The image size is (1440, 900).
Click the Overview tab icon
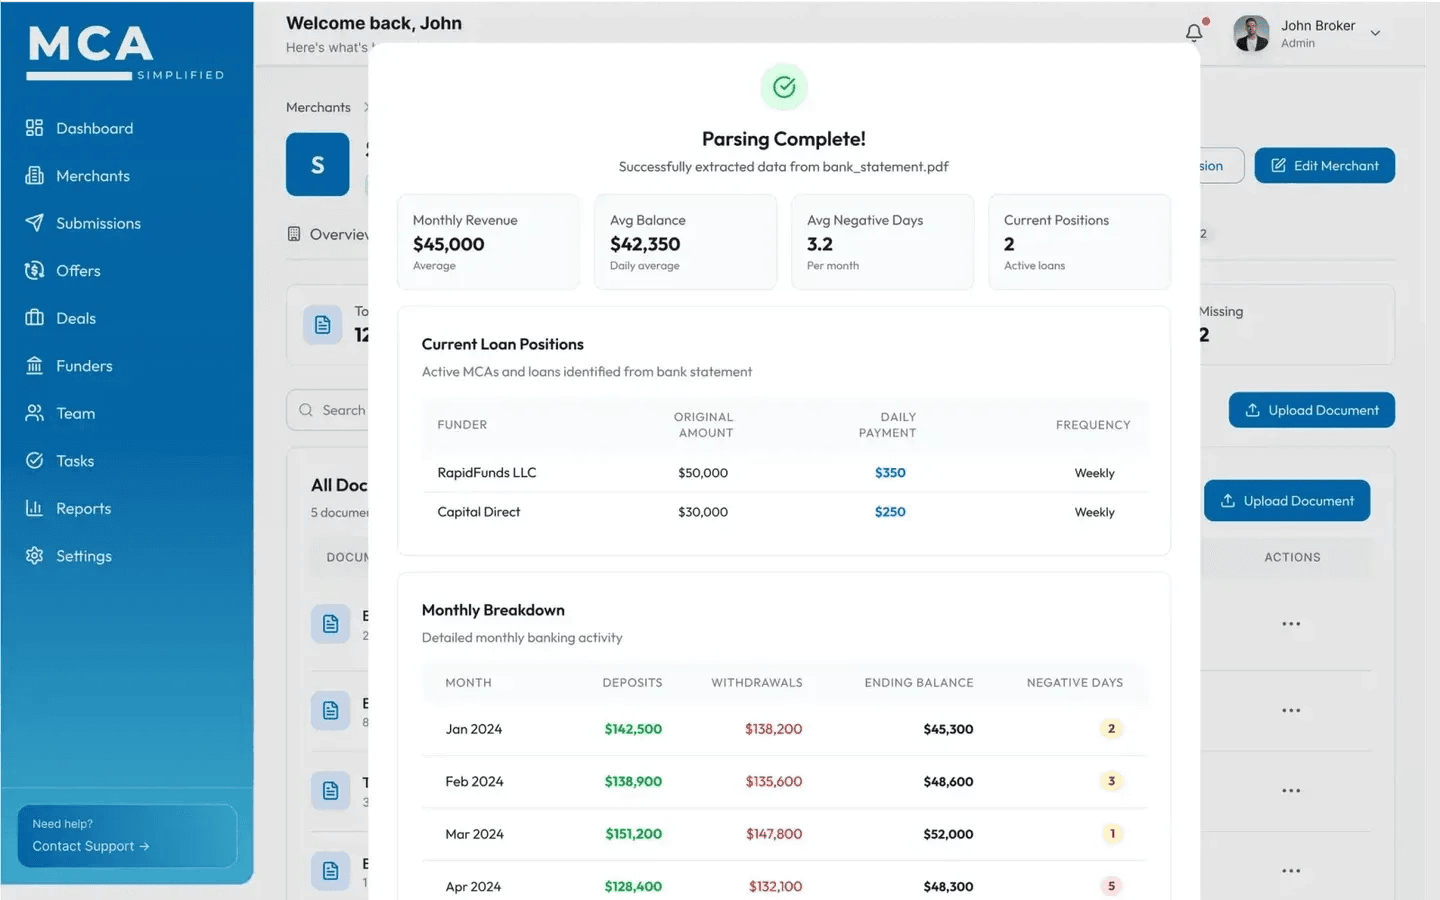click(294, 234)
